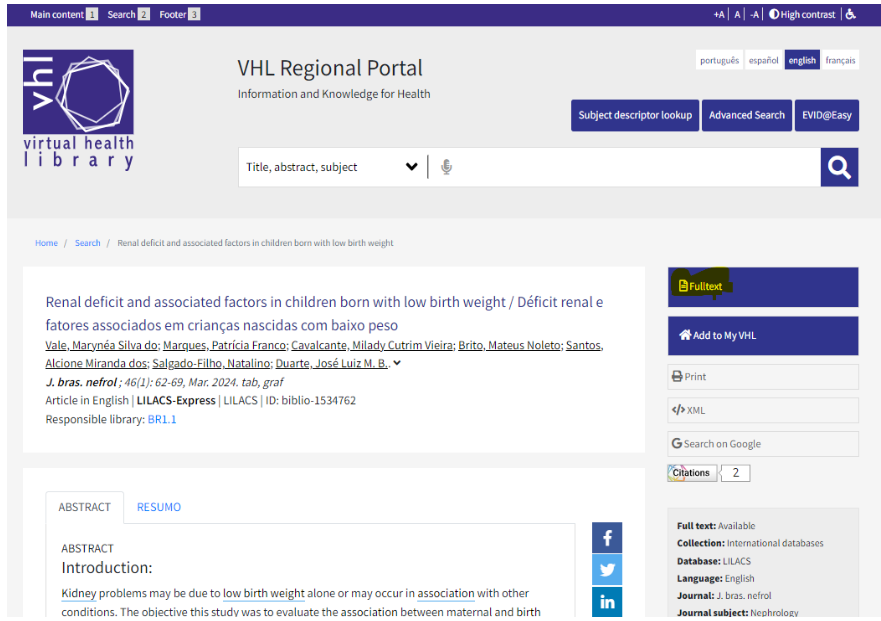Expand the full author list chevron
Image resolution: width=881 pixels, height=621 pixels.
(397, 363)
